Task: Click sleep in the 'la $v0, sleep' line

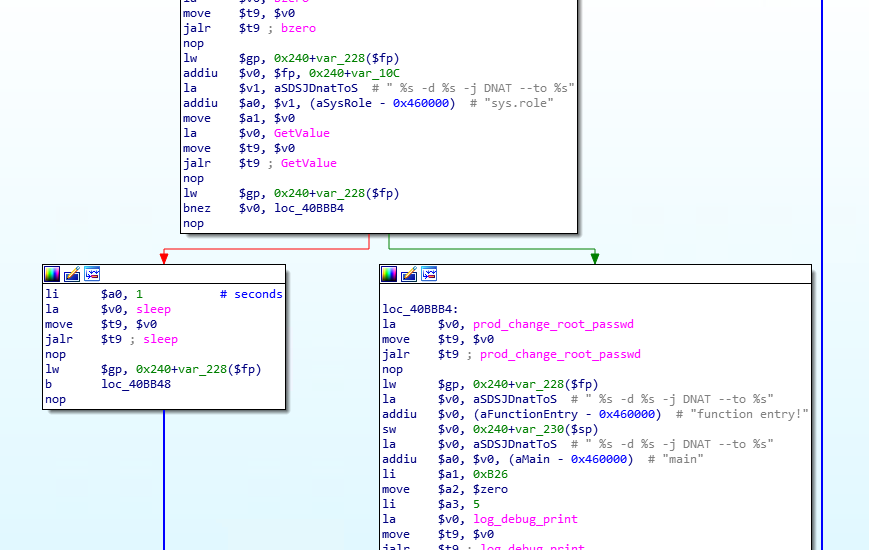Action: pyautogui.click(x=153, y=309)
